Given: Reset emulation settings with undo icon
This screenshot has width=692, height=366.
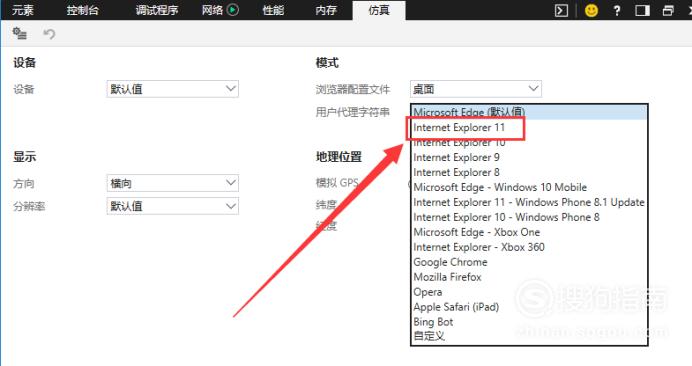Looking at the screenshot, I should pos(49,34).
